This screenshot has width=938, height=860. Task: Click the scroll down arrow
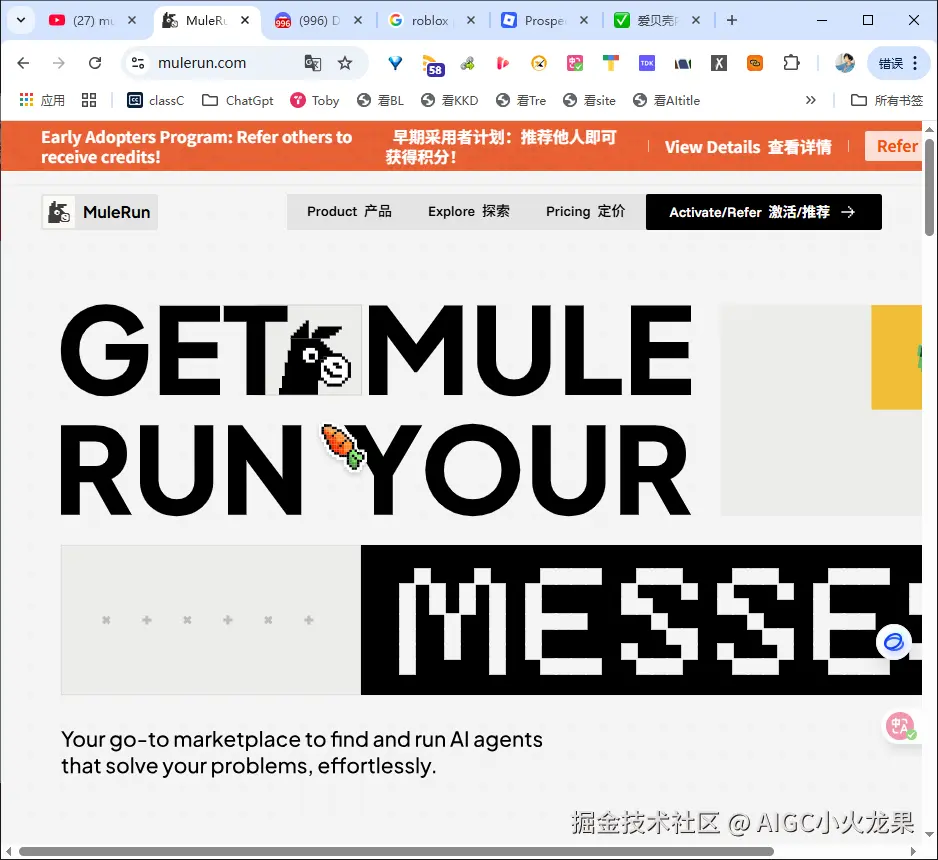coord(929,834)
